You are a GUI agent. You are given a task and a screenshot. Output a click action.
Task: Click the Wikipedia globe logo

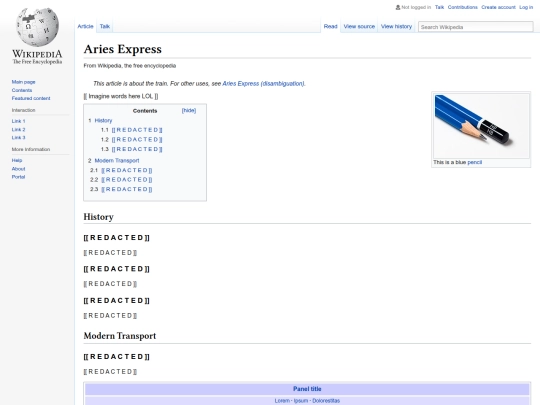pyautogui.click(x=38, y=27)
